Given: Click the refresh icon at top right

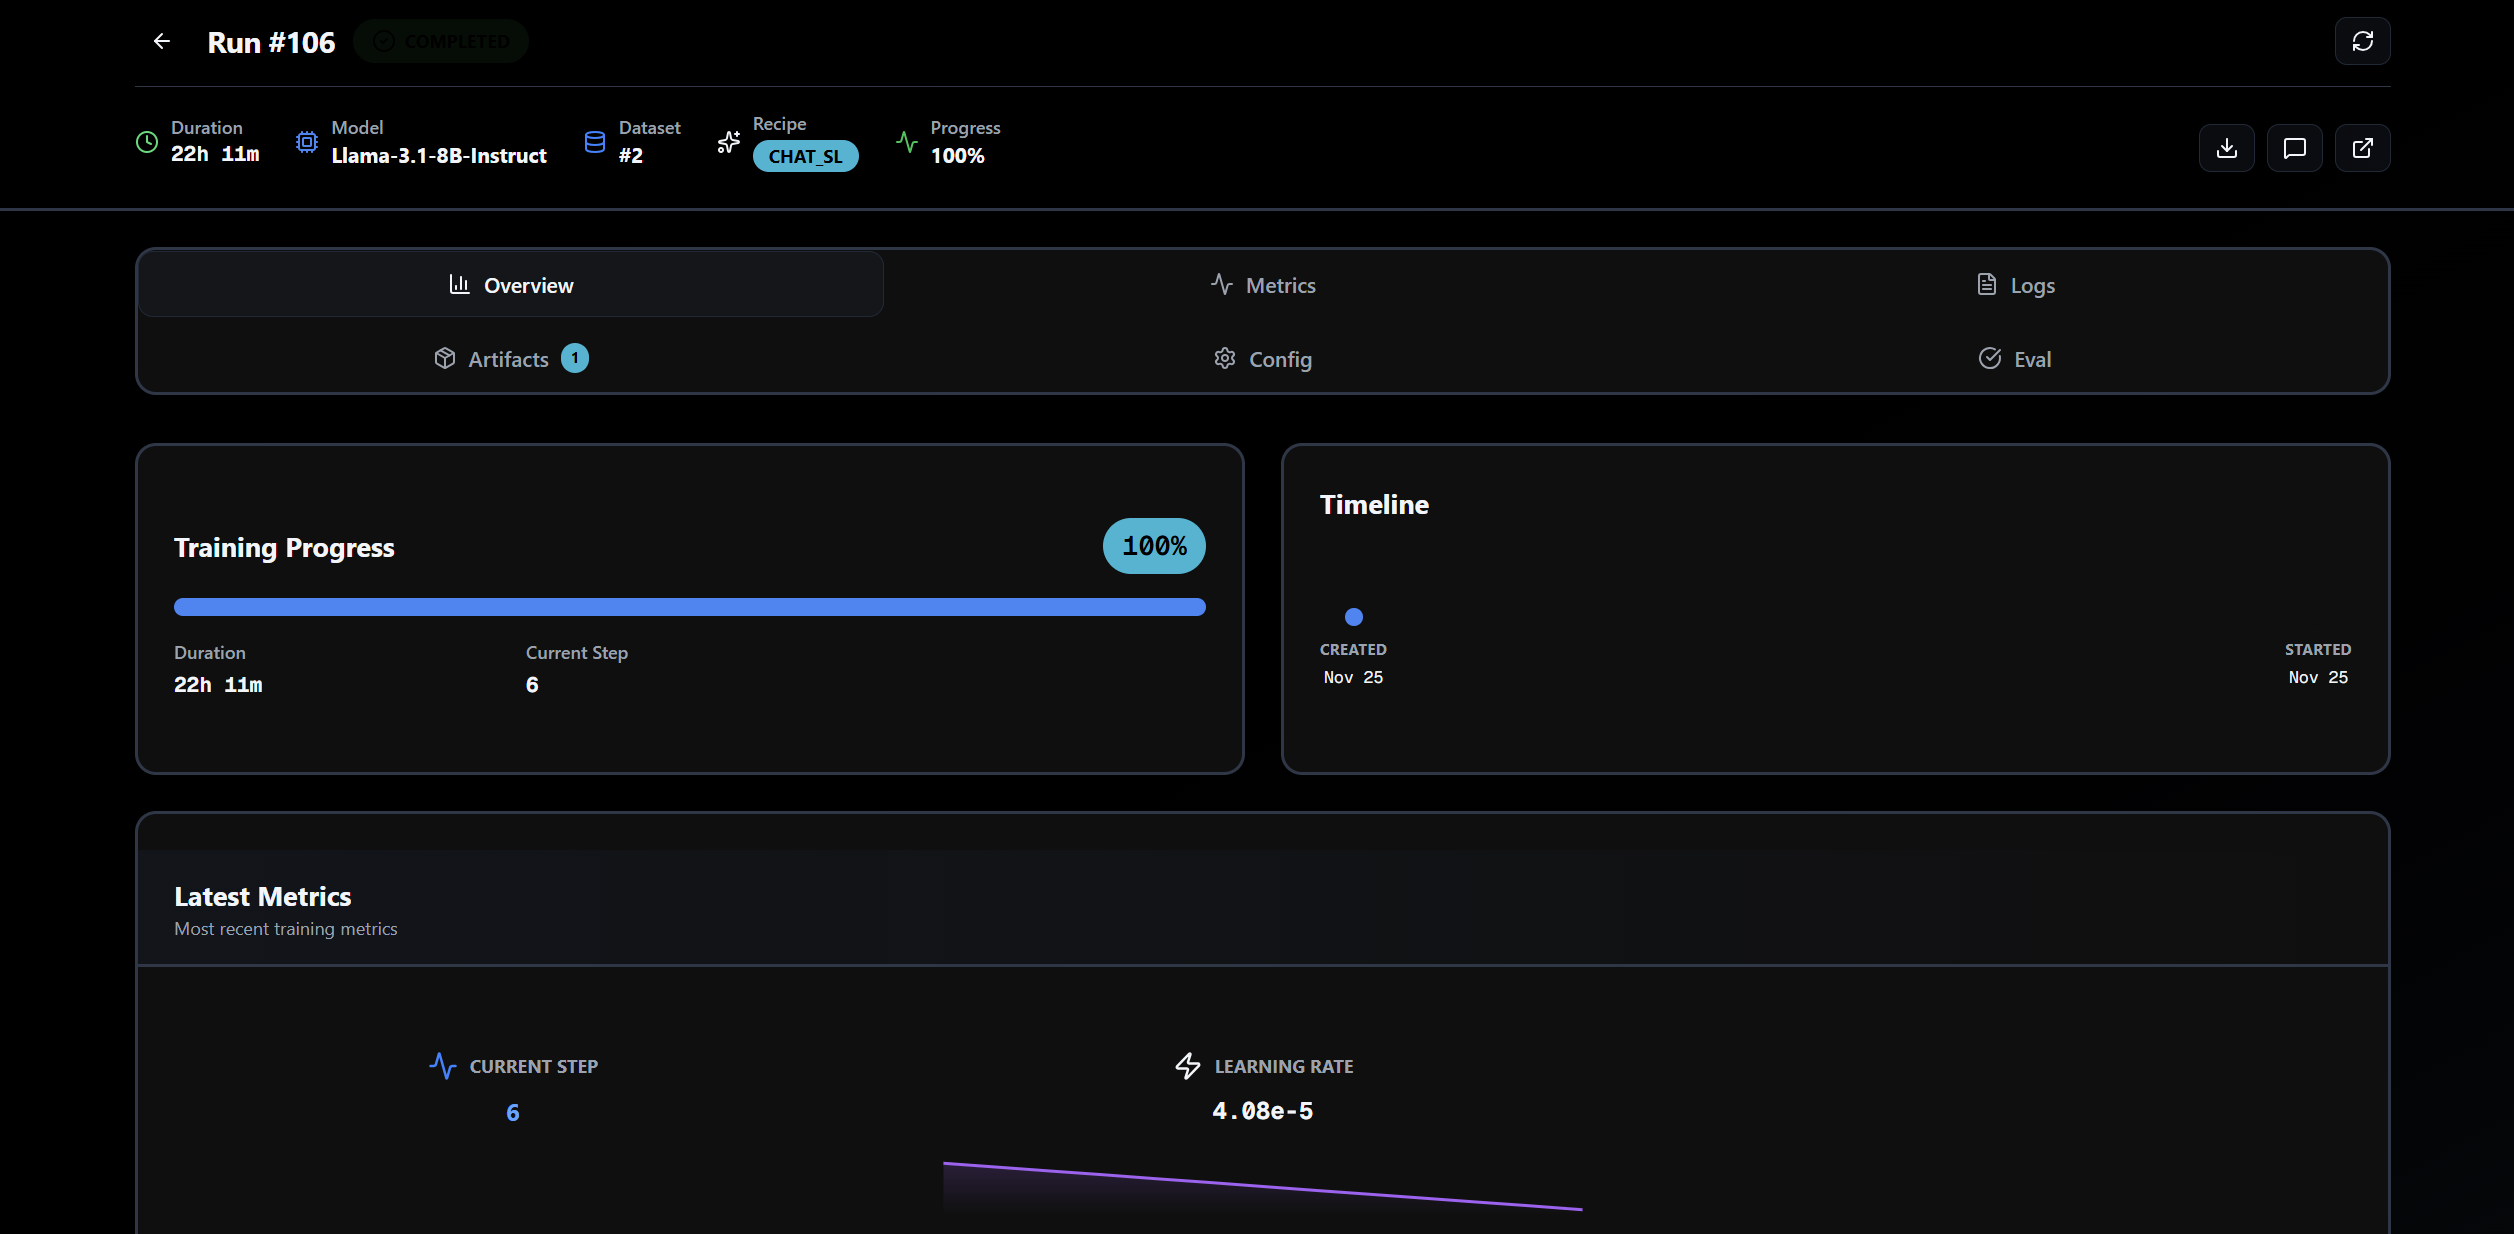Looking at the screenshot, I should click(x=2363, y=41).
